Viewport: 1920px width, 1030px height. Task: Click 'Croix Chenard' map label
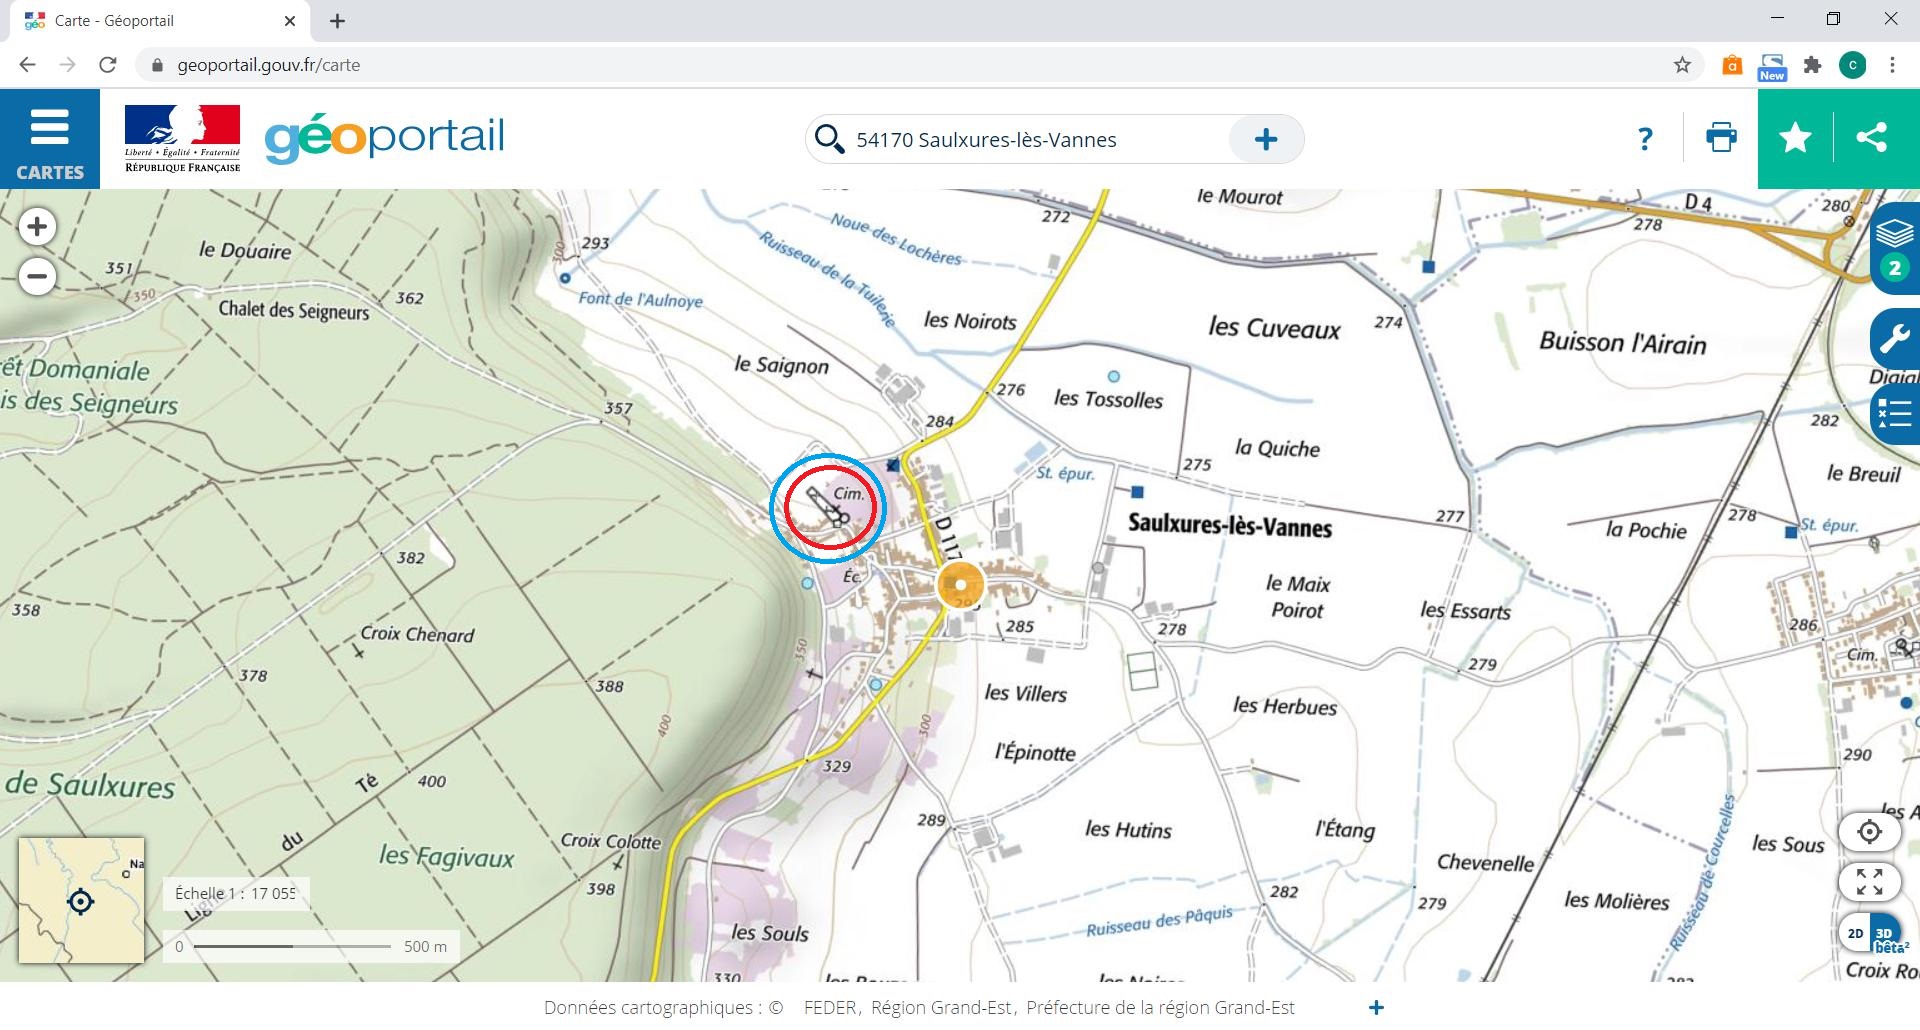(x=417, y=634)
